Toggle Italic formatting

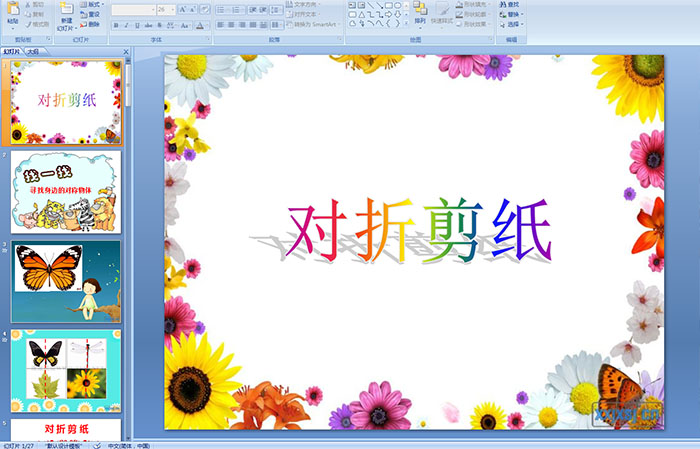(126, 25)
